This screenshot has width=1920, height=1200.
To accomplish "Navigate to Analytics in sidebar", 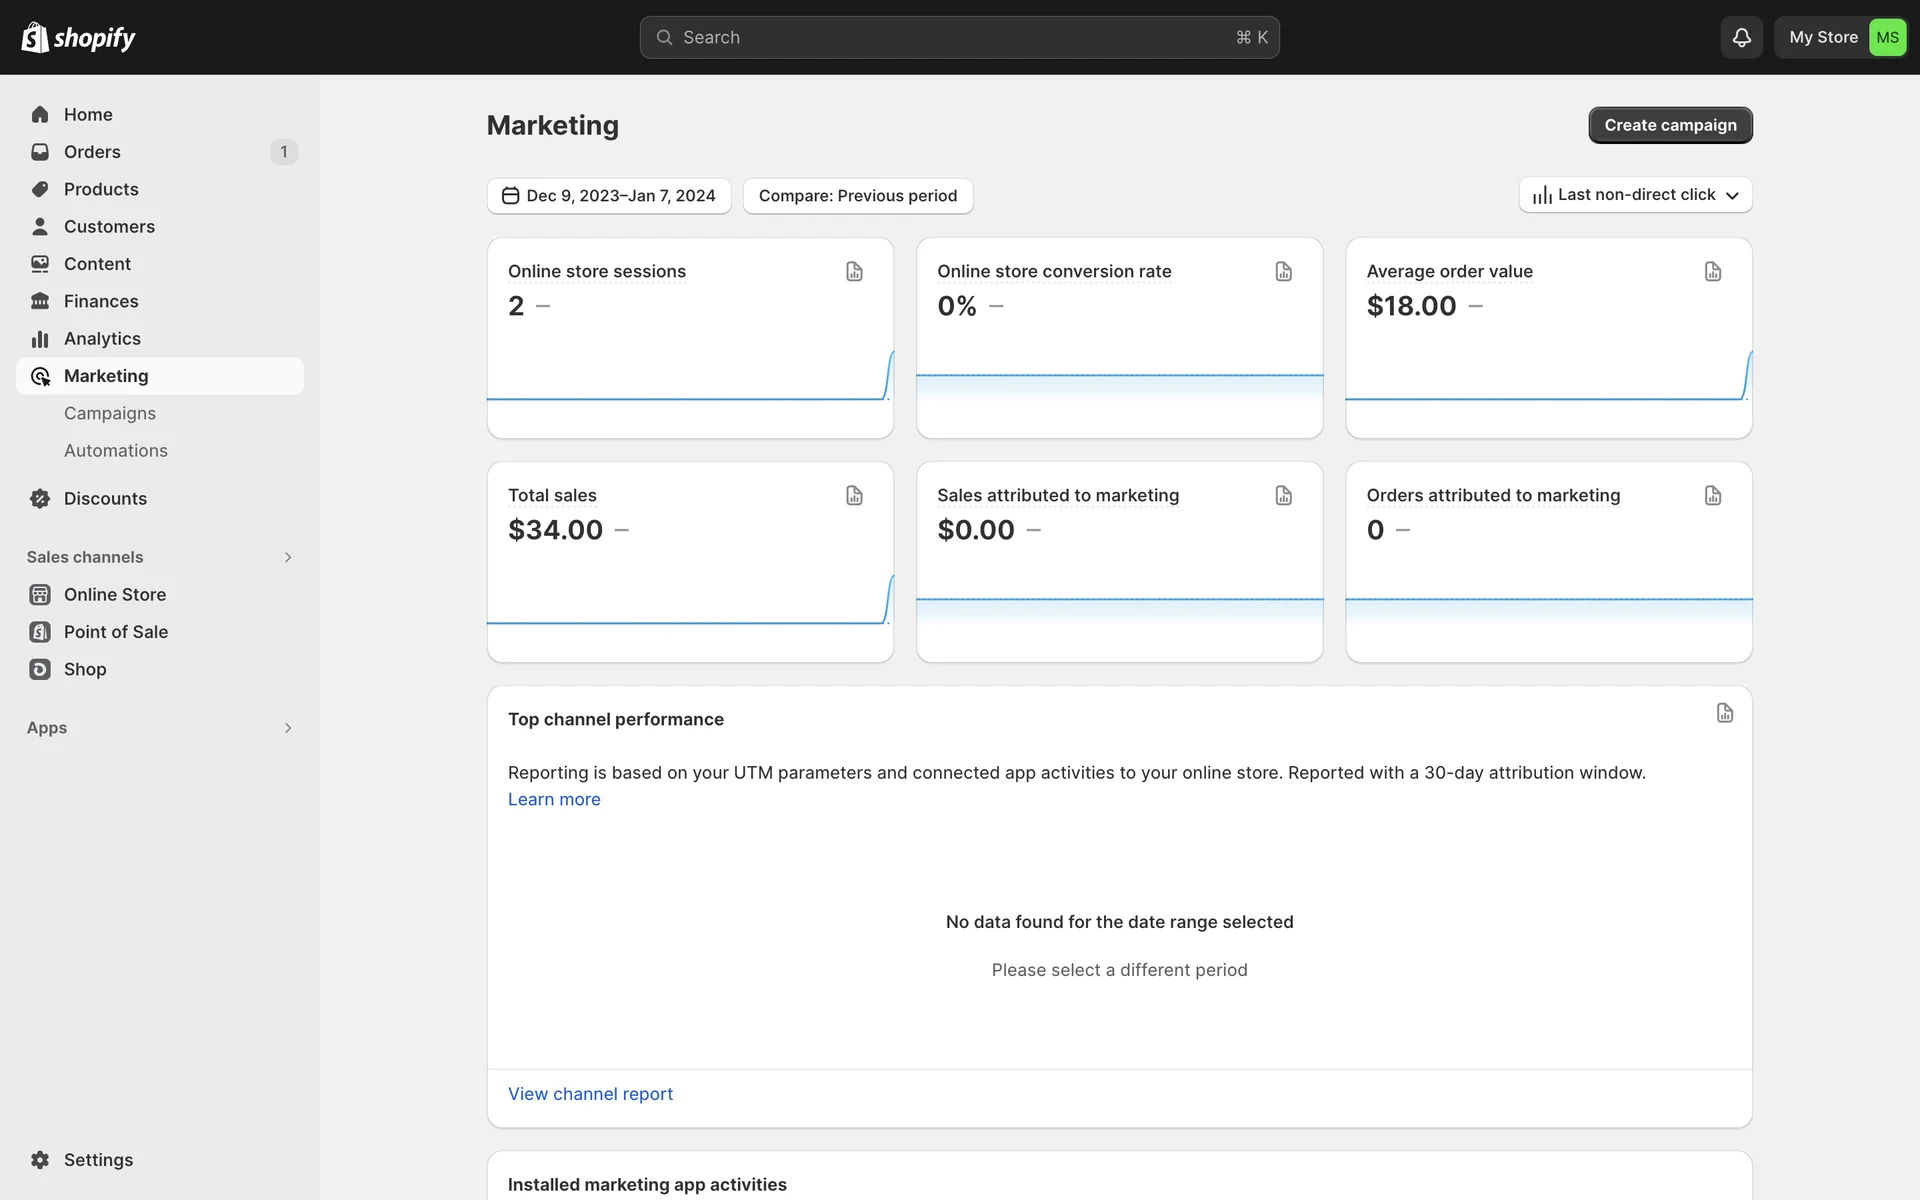I will 102,339.
